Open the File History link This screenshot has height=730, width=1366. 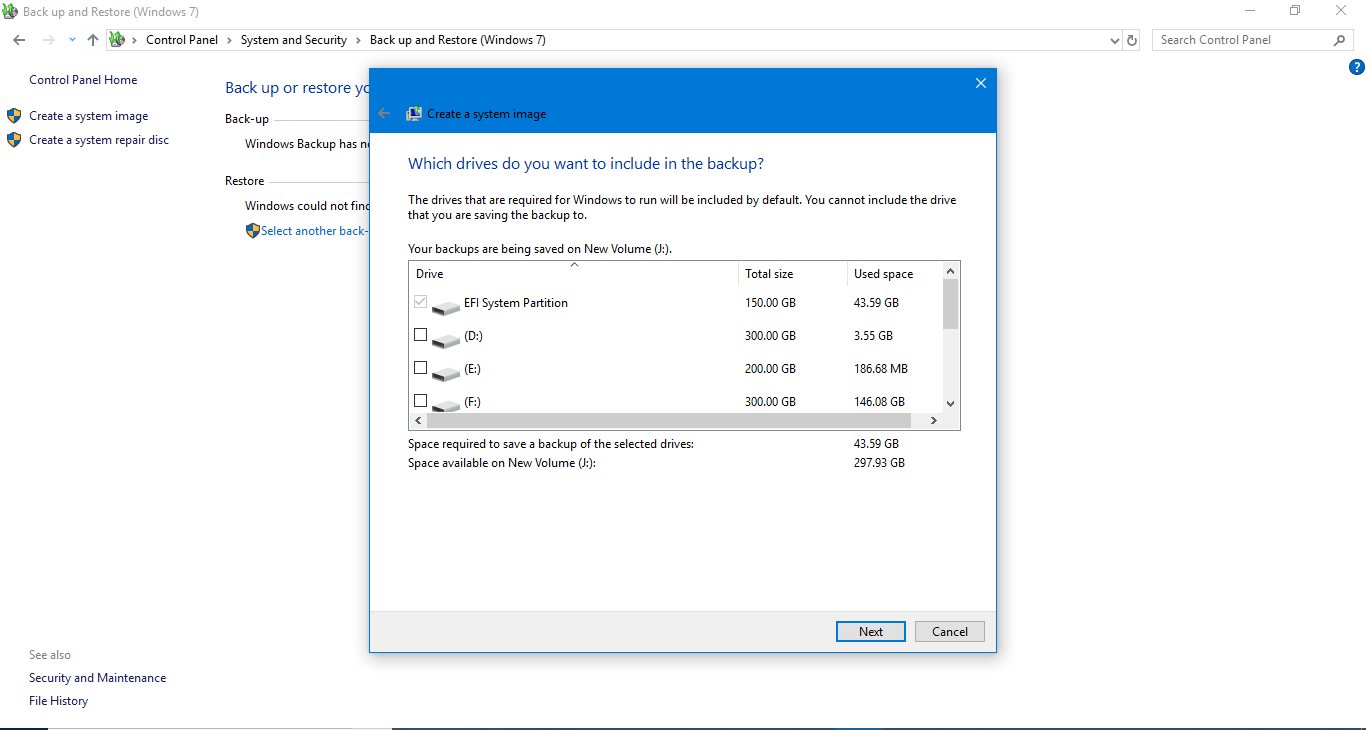pos(59,701)
